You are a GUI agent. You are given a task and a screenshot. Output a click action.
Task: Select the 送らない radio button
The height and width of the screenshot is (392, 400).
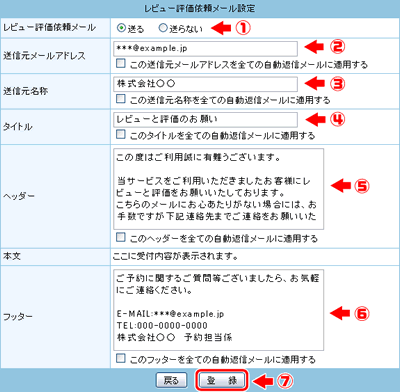163,28
